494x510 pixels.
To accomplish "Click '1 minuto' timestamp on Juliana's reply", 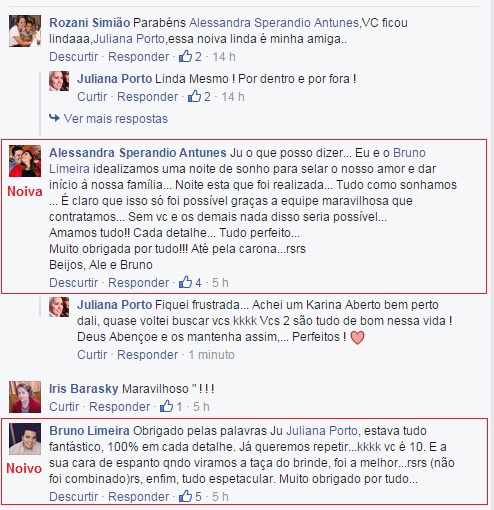I will [212, 355].
